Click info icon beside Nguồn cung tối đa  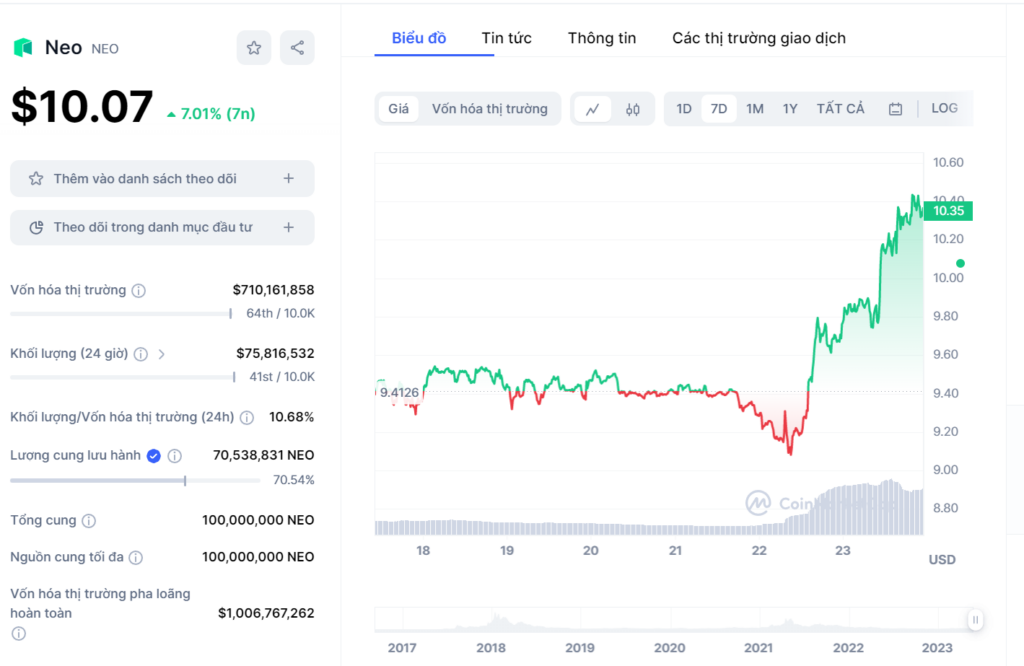(x=135, y=557)
